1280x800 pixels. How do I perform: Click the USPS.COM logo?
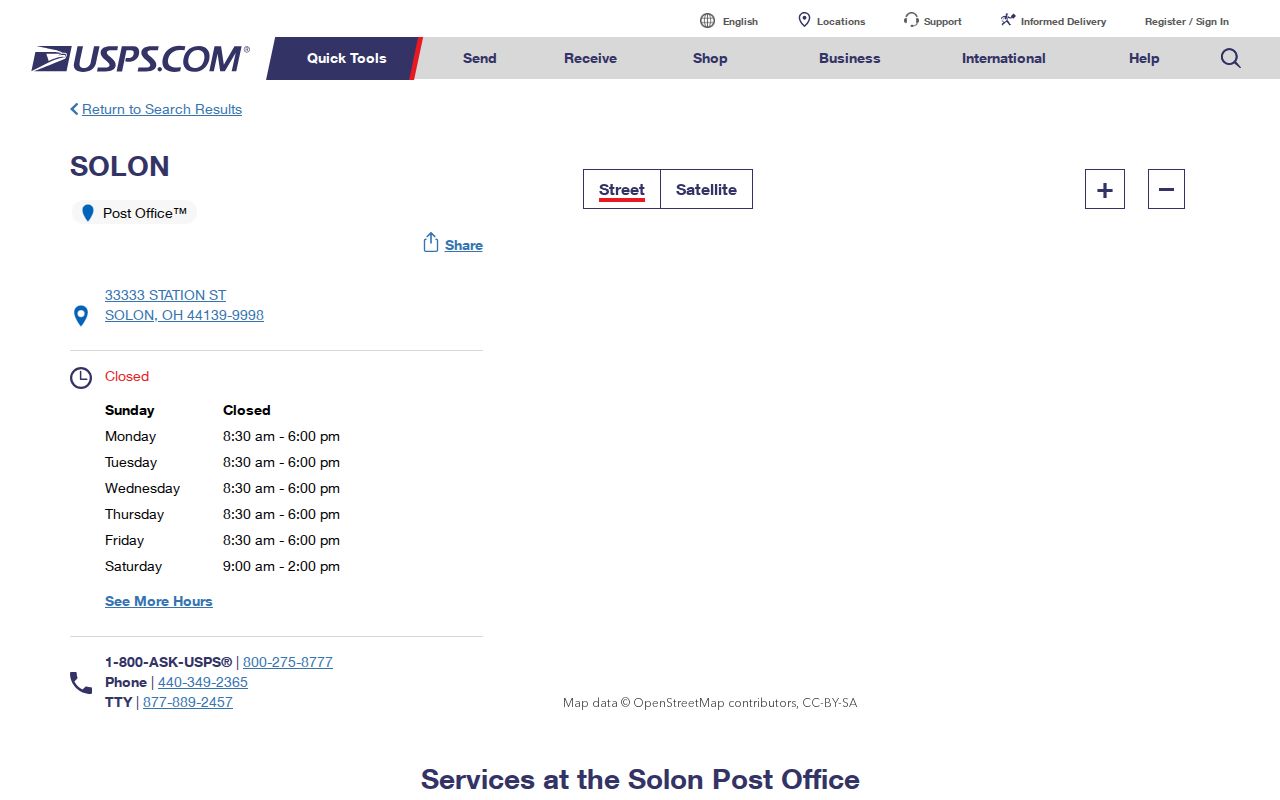point(140,58)
